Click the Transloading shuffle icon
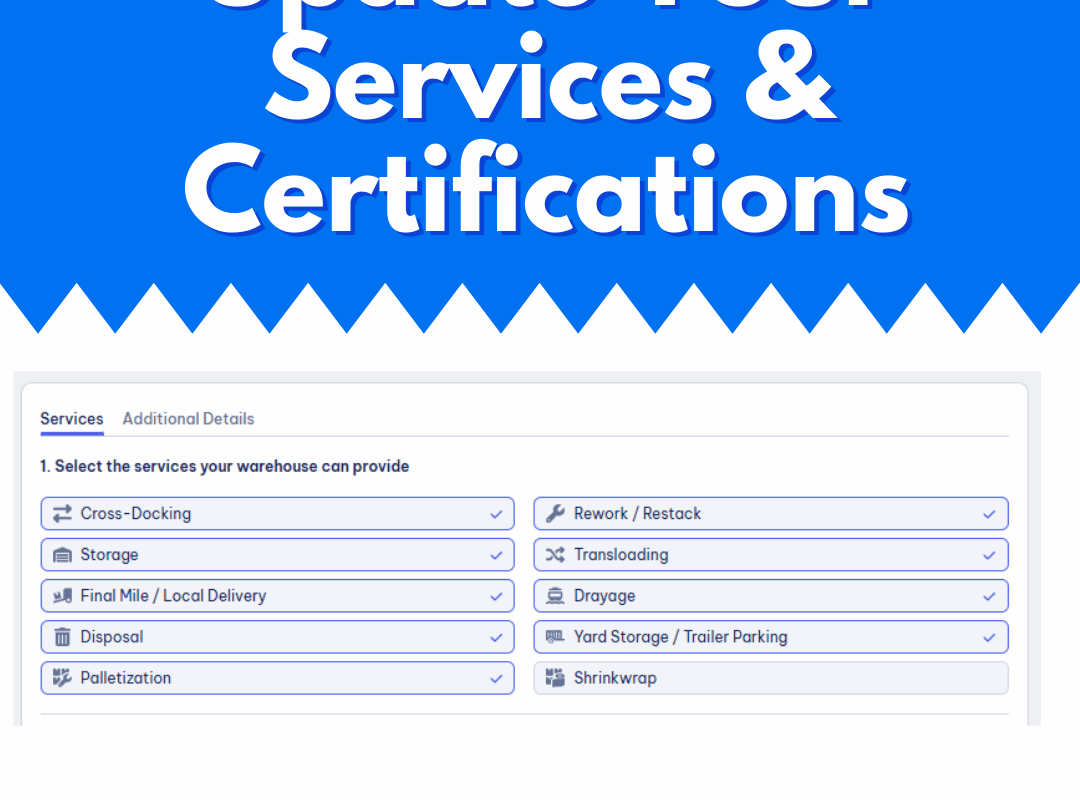 [x=555, y=555]
